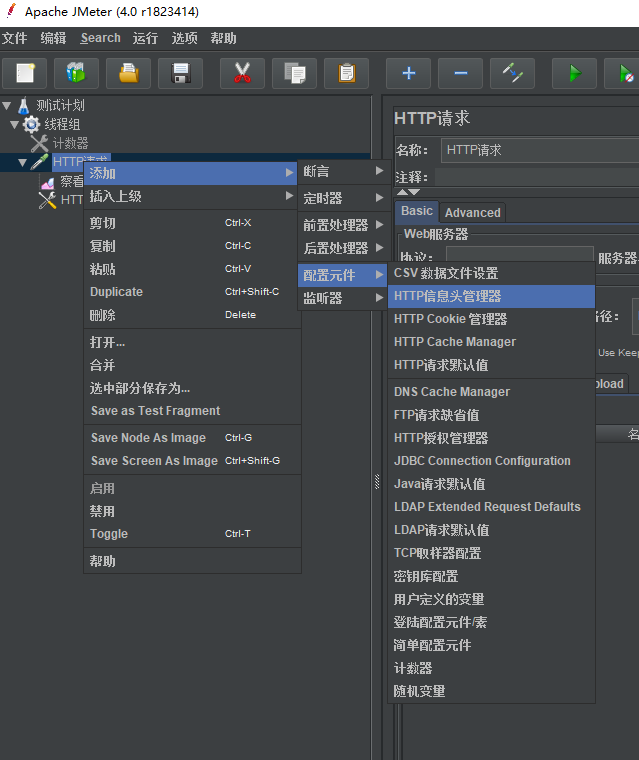
Task: Choose Save as Test Fragment
Action: pyautogui.click(x=192, y=411)
